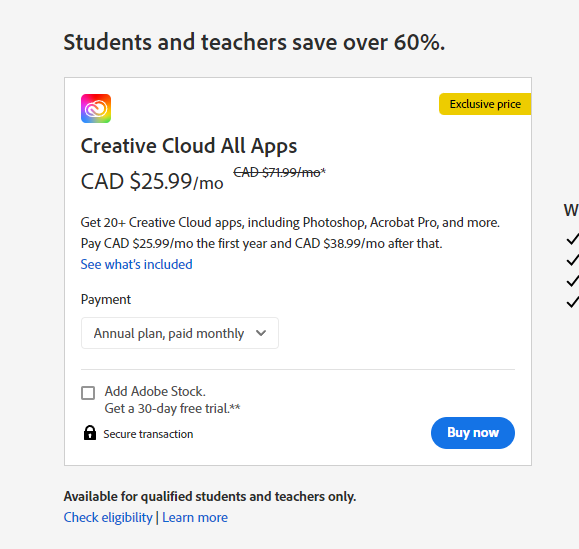
Task: Click the Secure transaction text
Action: coord(148,434)
